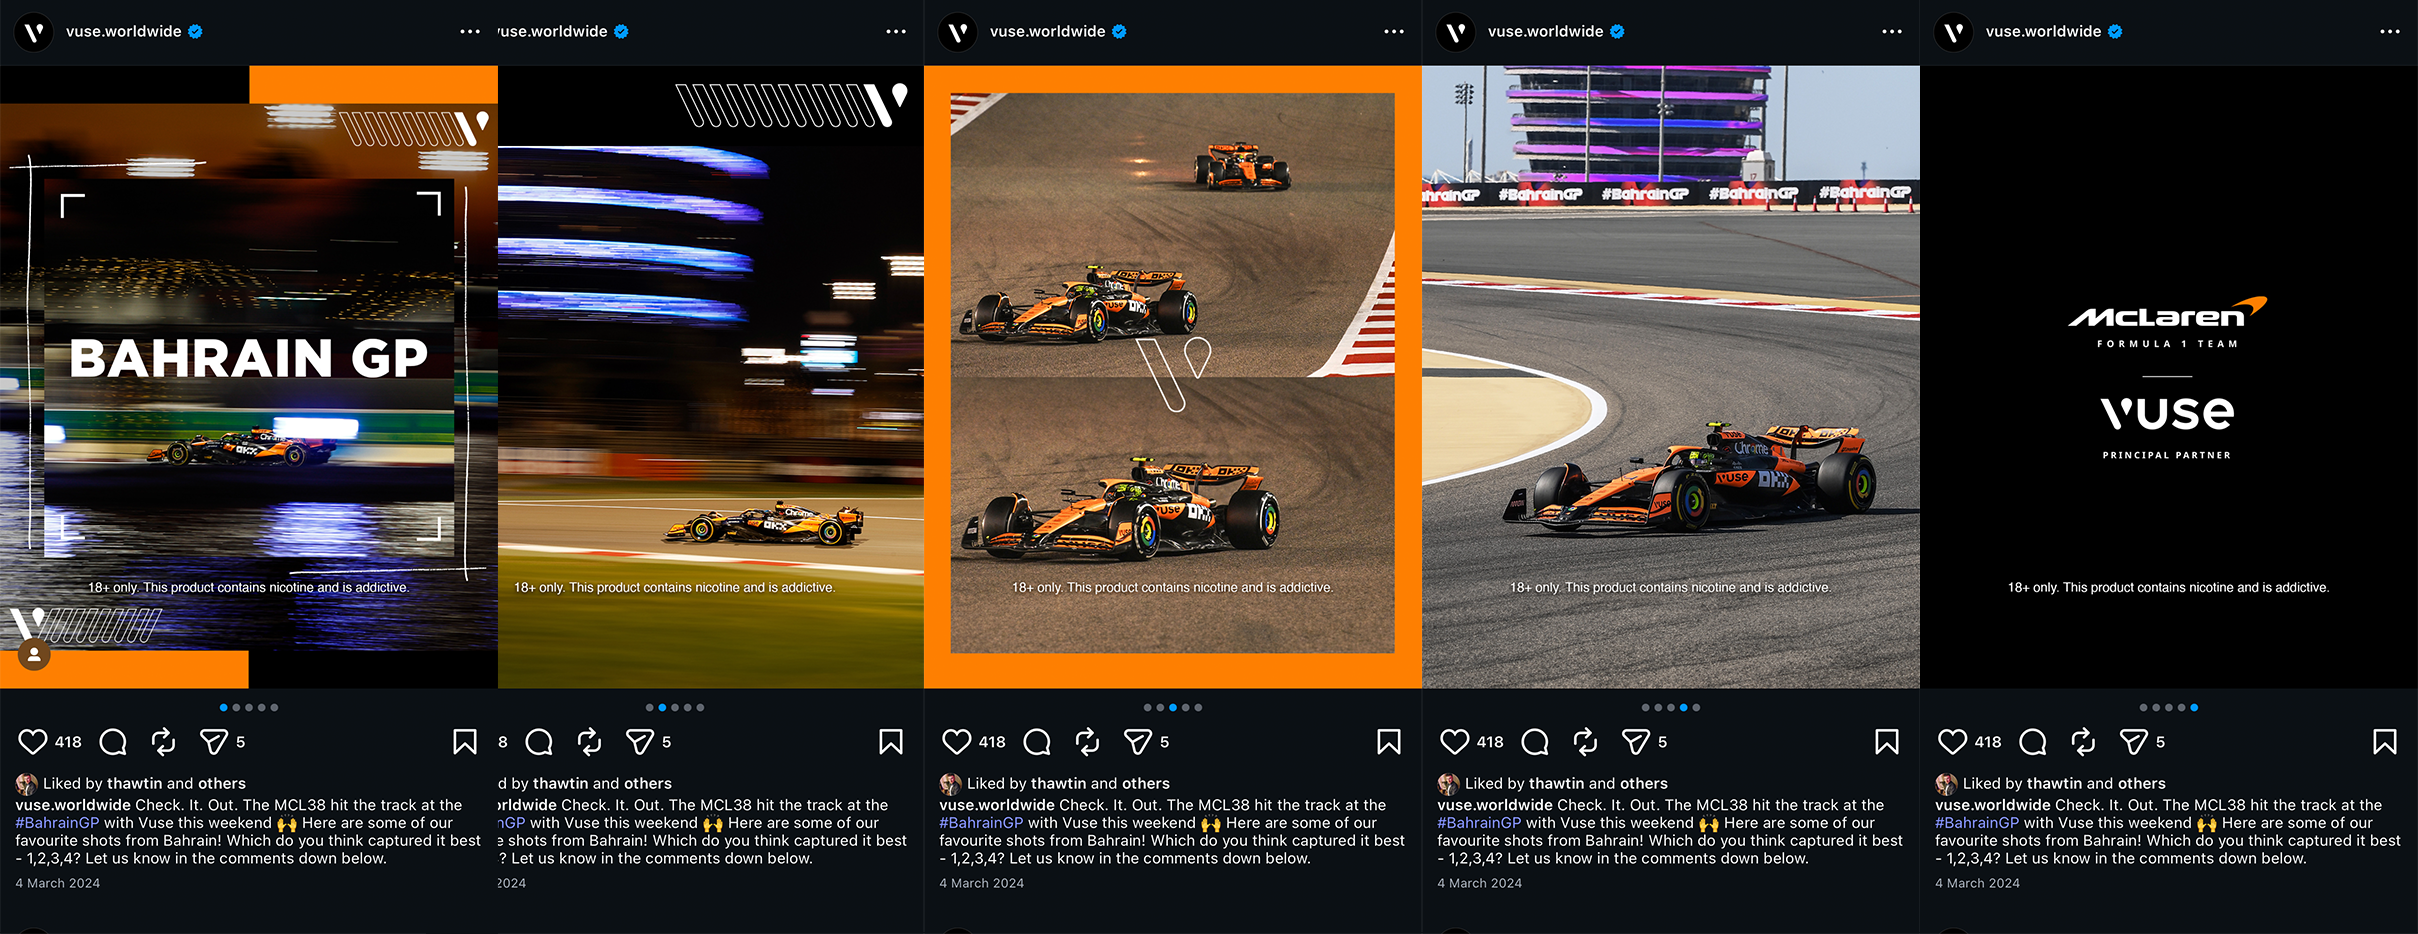
Task: Select carousel dot indicator under first post
Action: click(x=249, y=708)
